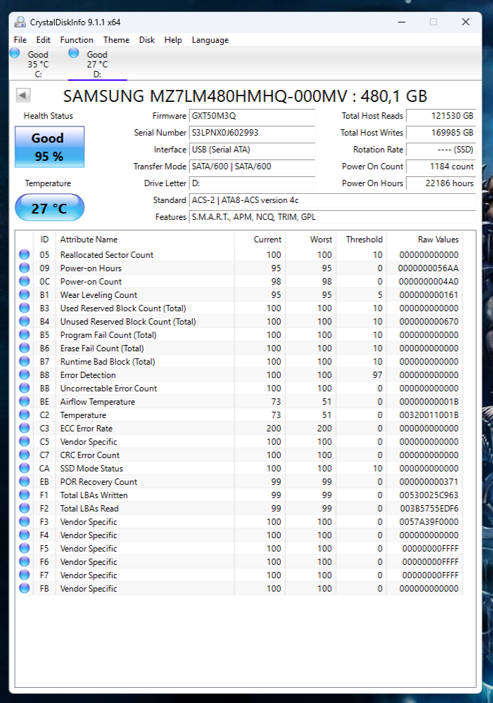Click the Standard field ACS-2

click(332, 200)
